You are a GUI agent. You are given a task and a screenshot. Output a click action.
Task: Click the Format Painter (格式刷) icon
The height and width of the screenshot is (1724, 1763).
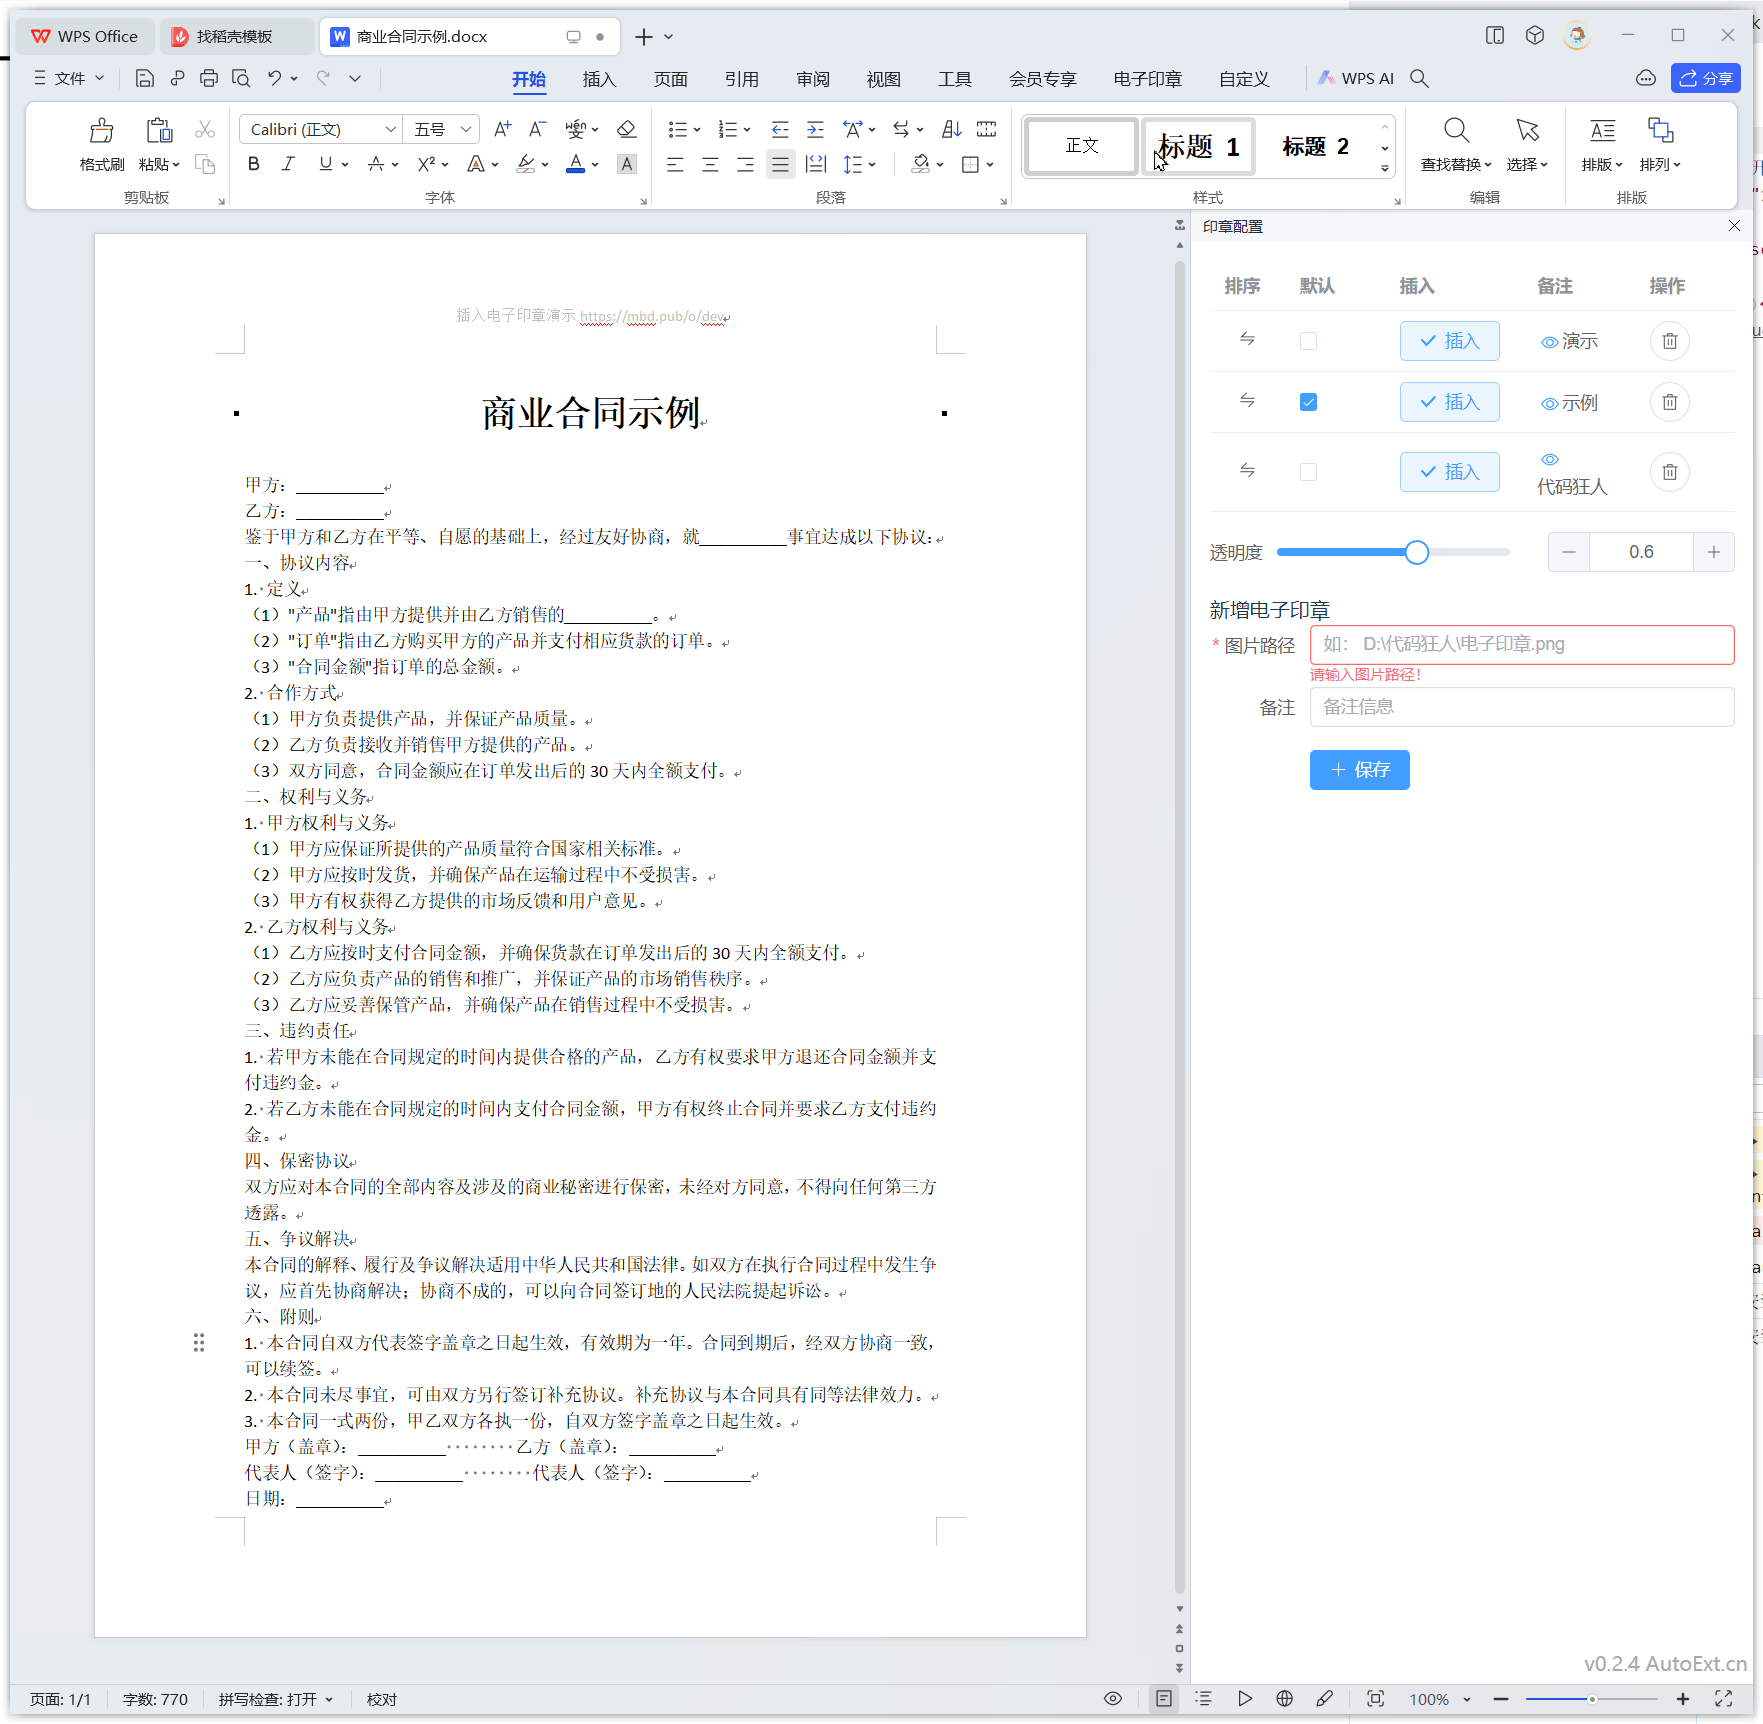click(x=101, y=132)
